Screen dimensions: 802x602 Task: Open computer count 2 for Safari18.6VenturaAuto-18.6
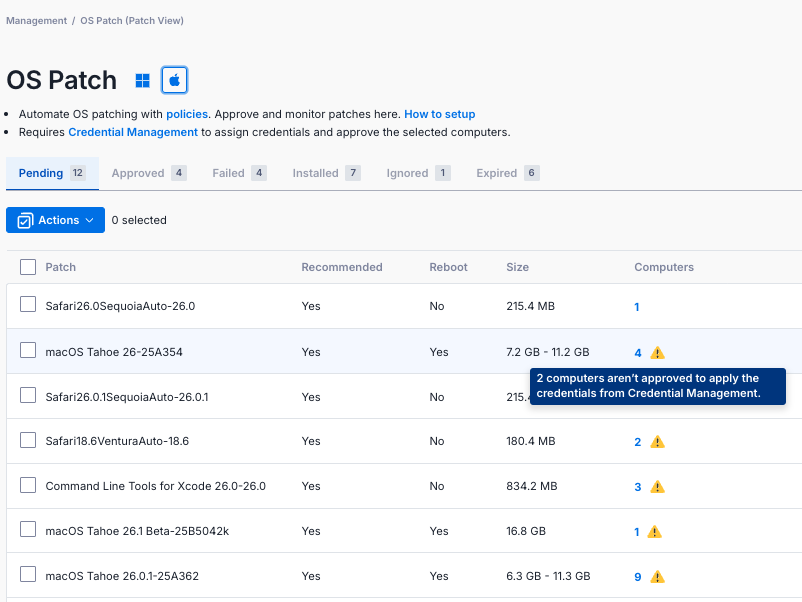pyautogui.click(x=638, y=442)
